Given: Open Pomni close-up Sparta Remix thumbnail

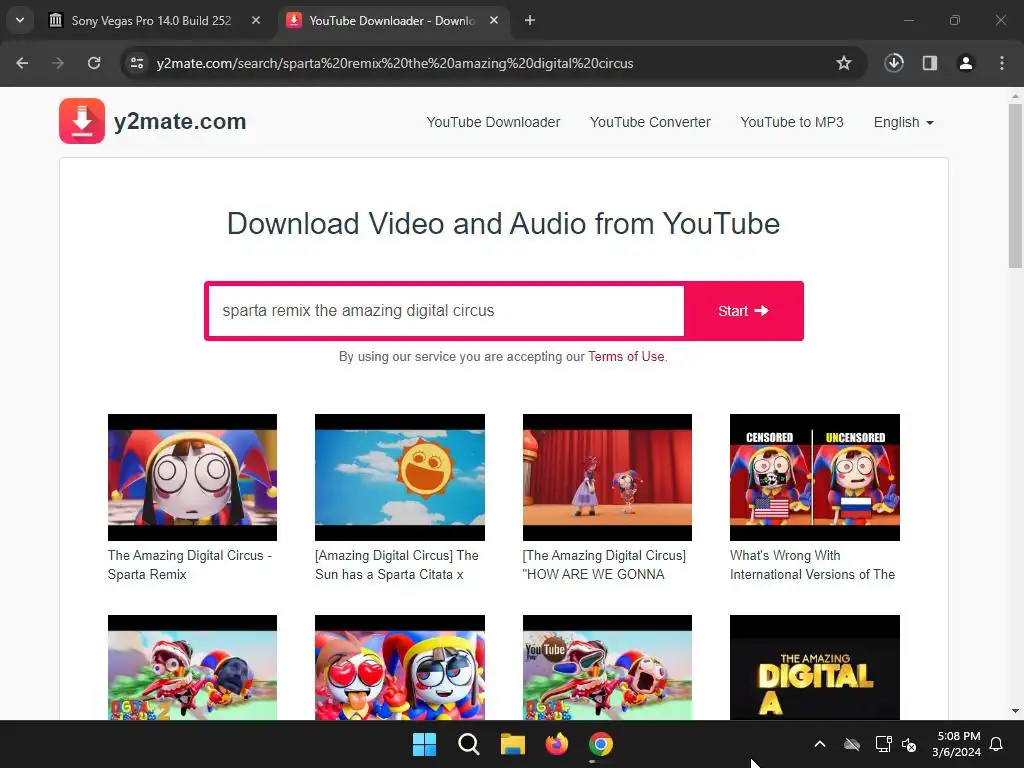Looking at the screenshot, I should (x=192, y=477).
